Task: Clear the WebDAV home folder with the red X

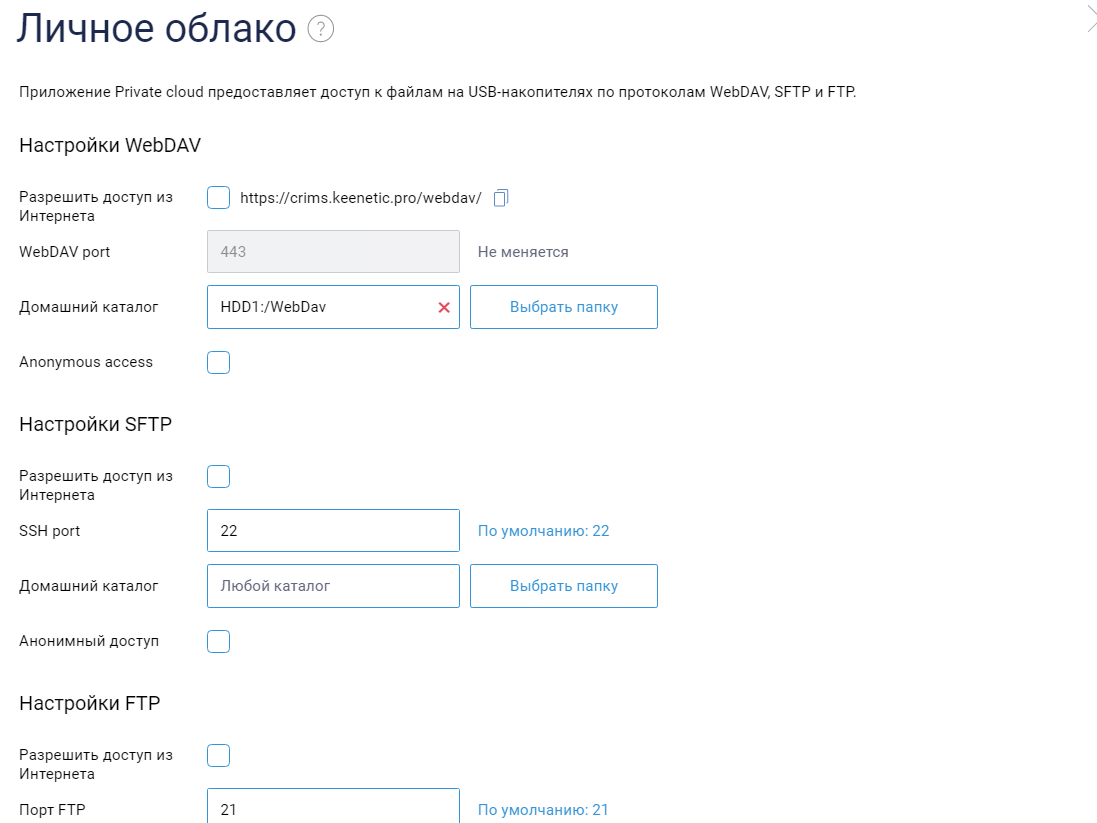Action: pos(444,307)
